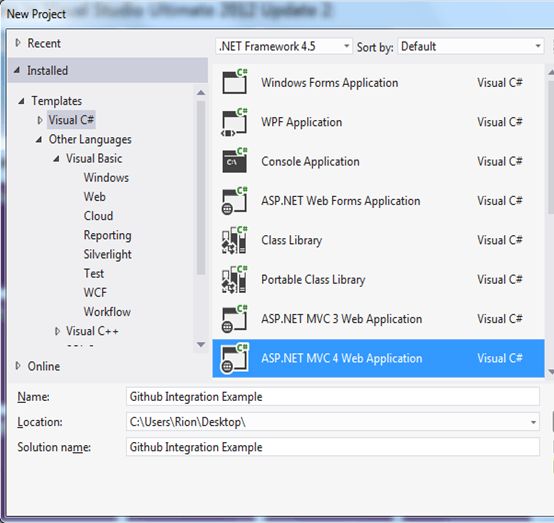Viewport: 554px width, 523px height.
Task: Expand the Online section arrow
Action: (18, 366)
